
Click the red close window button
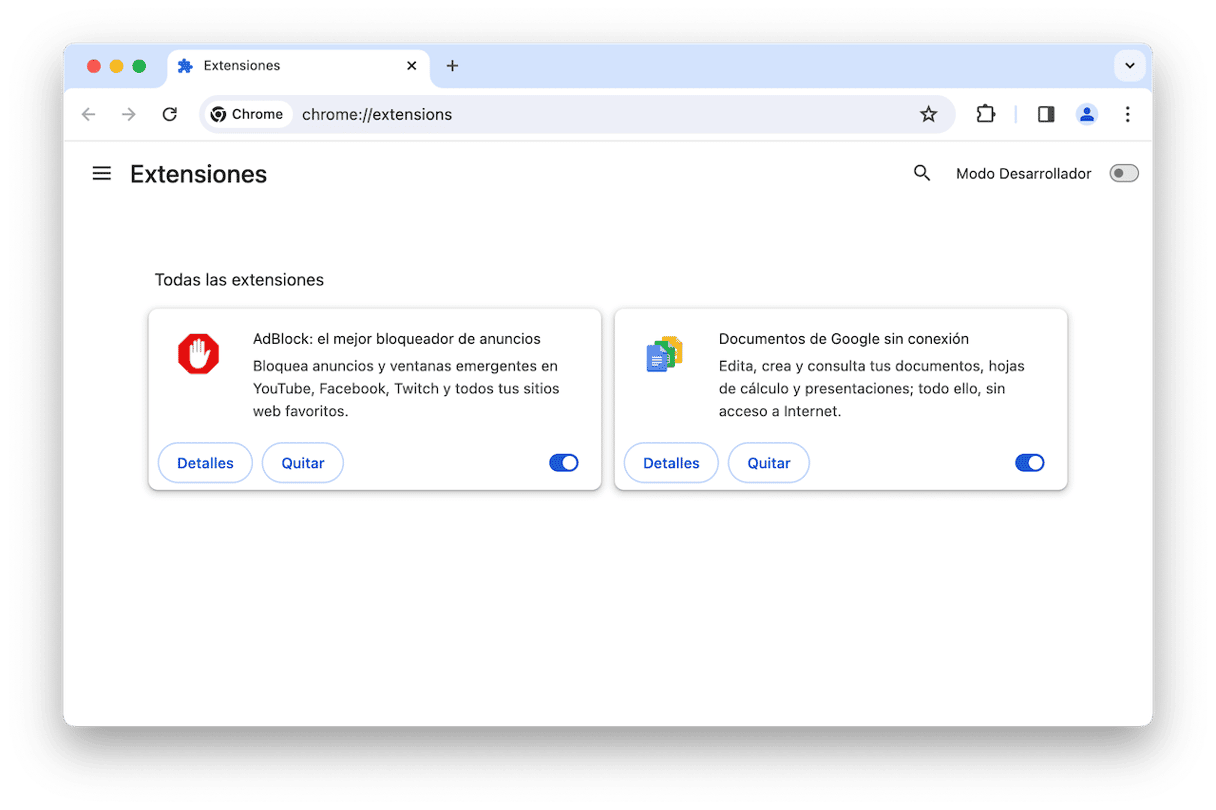tap(94, 66)
